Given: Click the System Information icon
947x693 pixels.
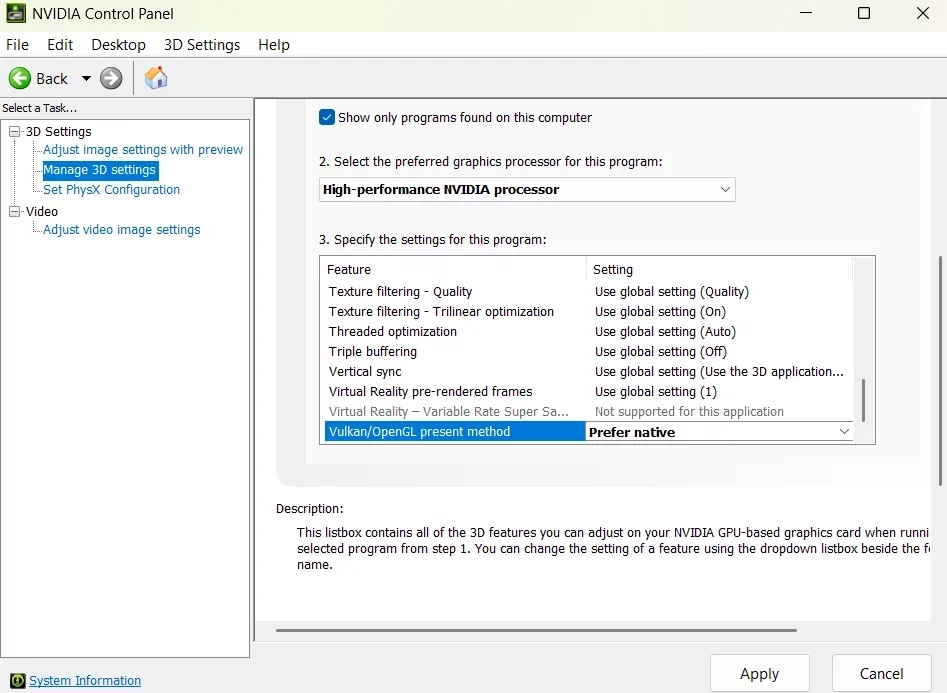Looking at the screenshot, I should click(18, 680).
